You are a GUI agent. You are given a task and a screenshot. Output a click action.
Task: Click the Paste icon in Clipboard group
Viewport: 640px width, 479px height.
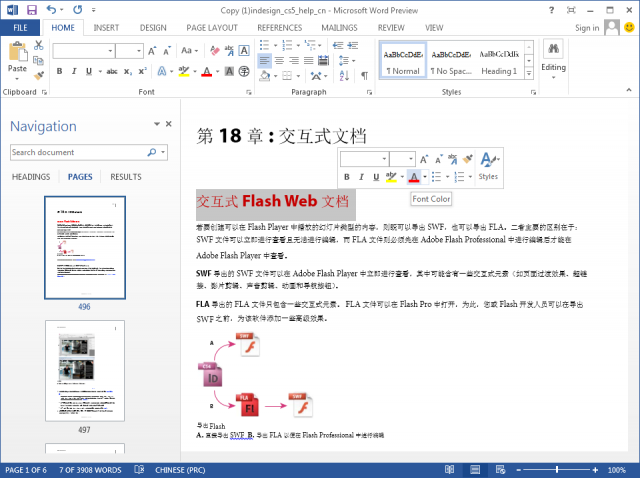pyautogui.click(x=17, y=58)
